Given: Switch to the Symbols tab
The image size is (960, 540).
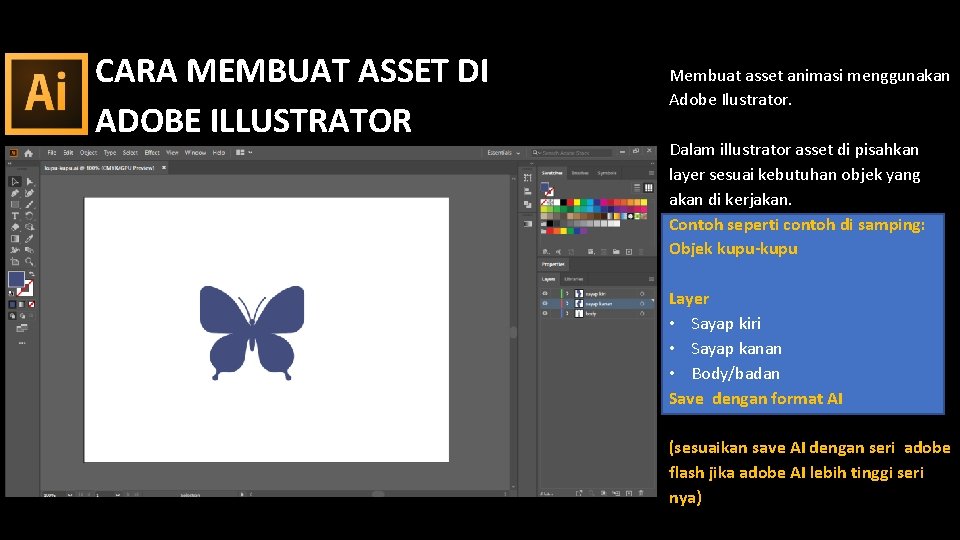Looking at the screenshot, I should point(607,173).
